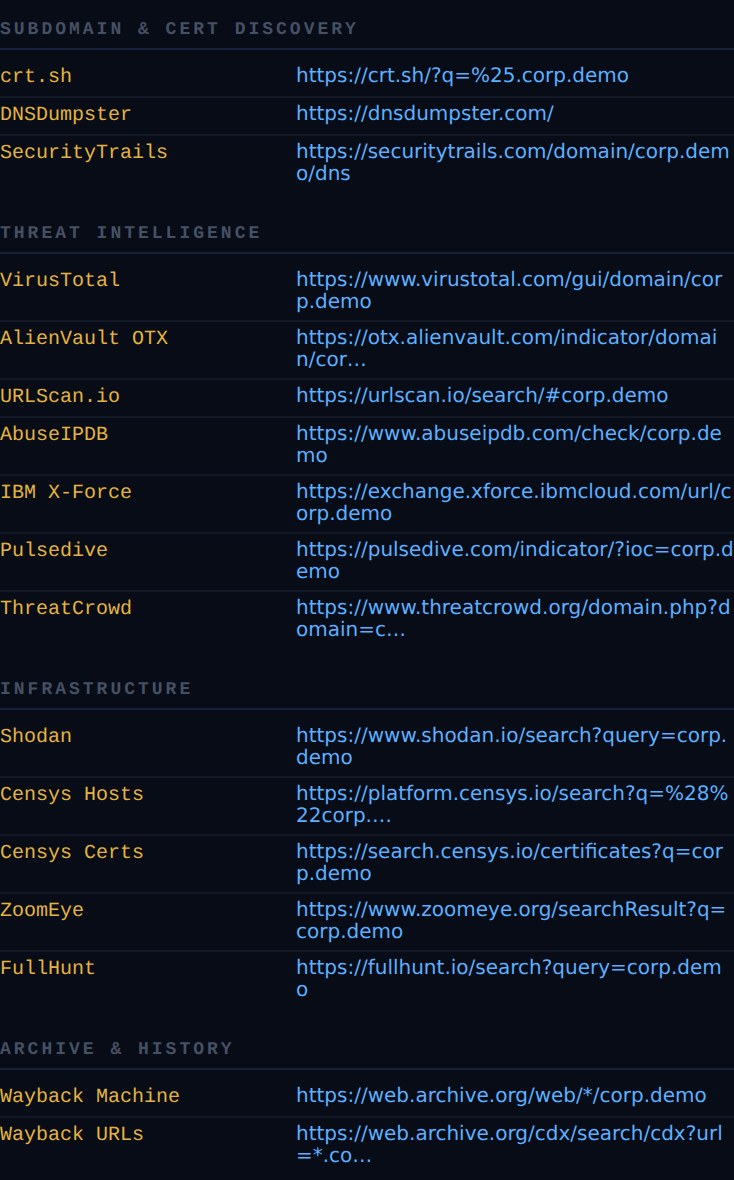Select the IBM X-Force label
This screenshot has width=734, height=1180.
tap(65, 492)
